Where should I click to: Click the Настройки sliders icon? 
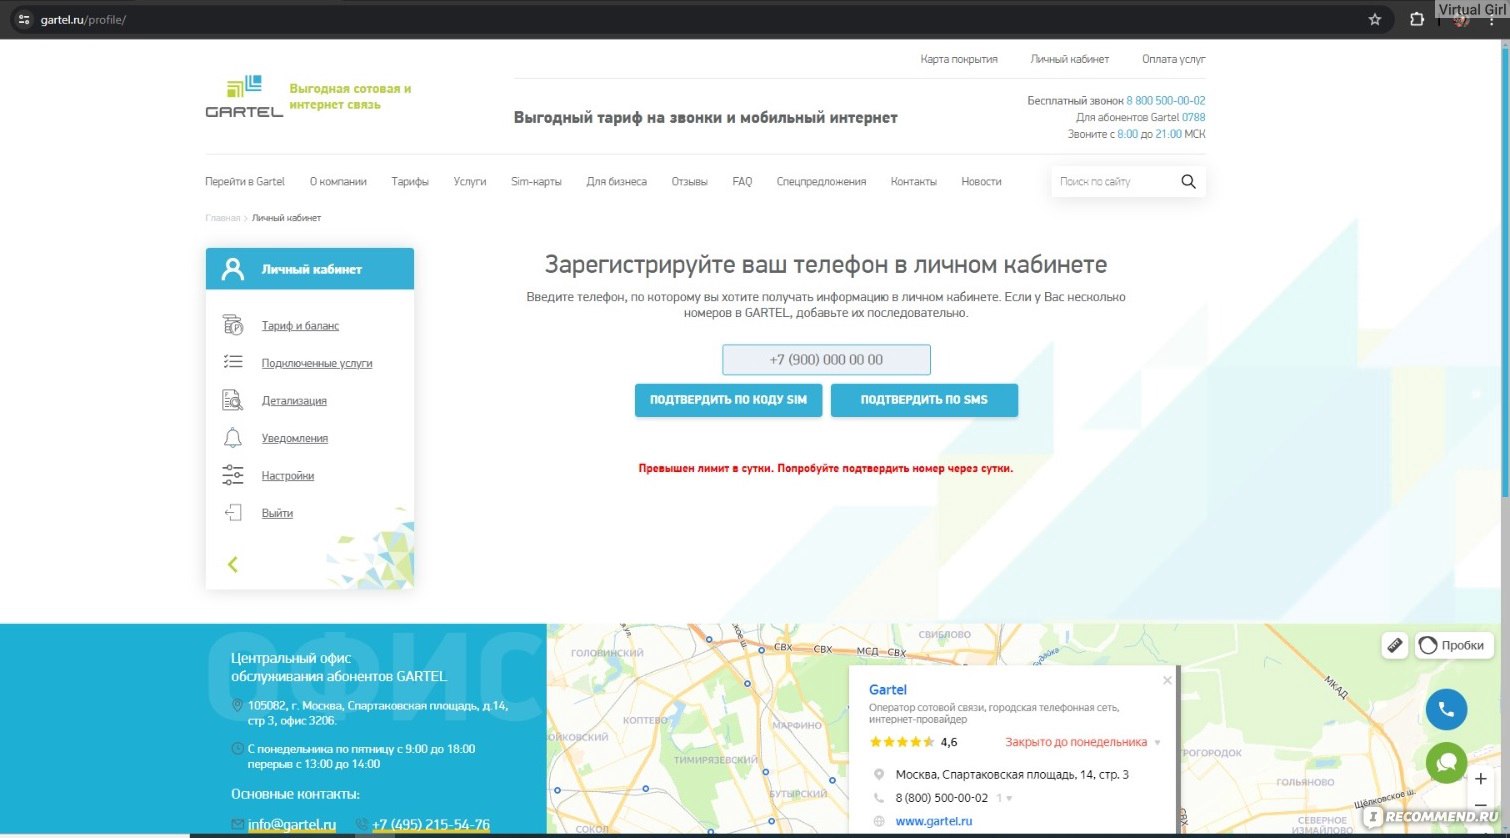(x=233, y=475)
